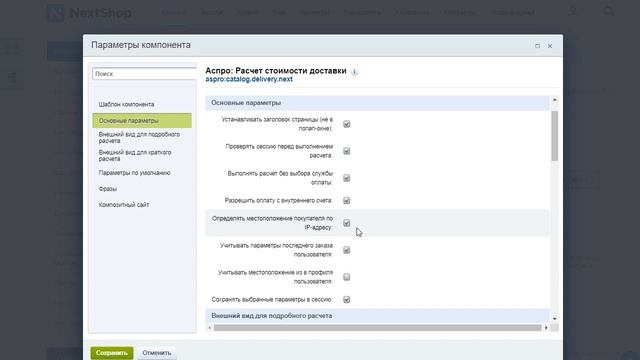
Task: Go to 'Внешний вид для краткого расчета' sidebar item
Action: click(135, 156)
